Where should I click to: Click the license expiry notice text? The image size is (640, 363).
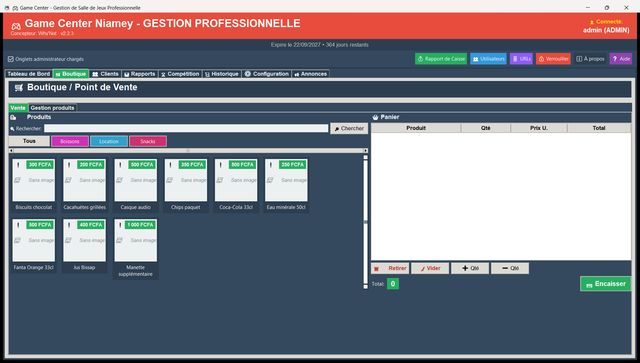coord(320,45)
